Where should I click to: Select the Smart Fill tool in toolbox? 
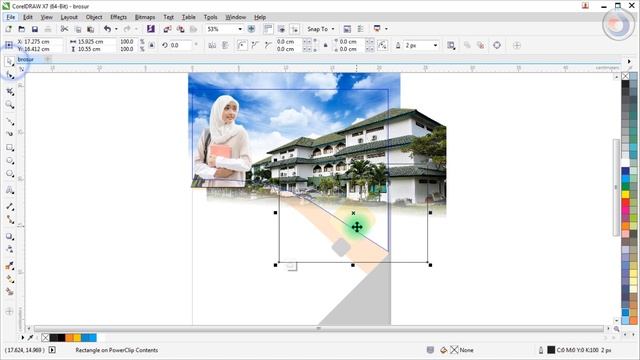click(x=10, y=292)
